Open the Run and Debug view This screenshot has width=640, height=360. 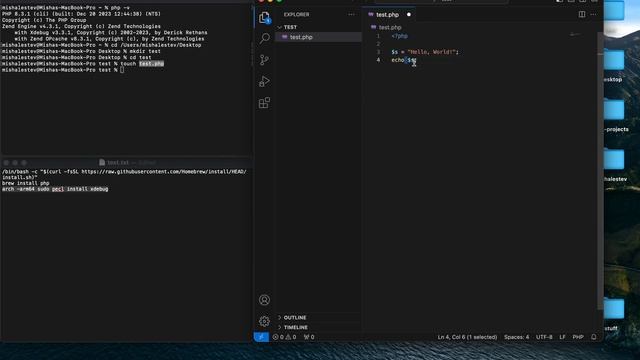[x=264, y=81]
